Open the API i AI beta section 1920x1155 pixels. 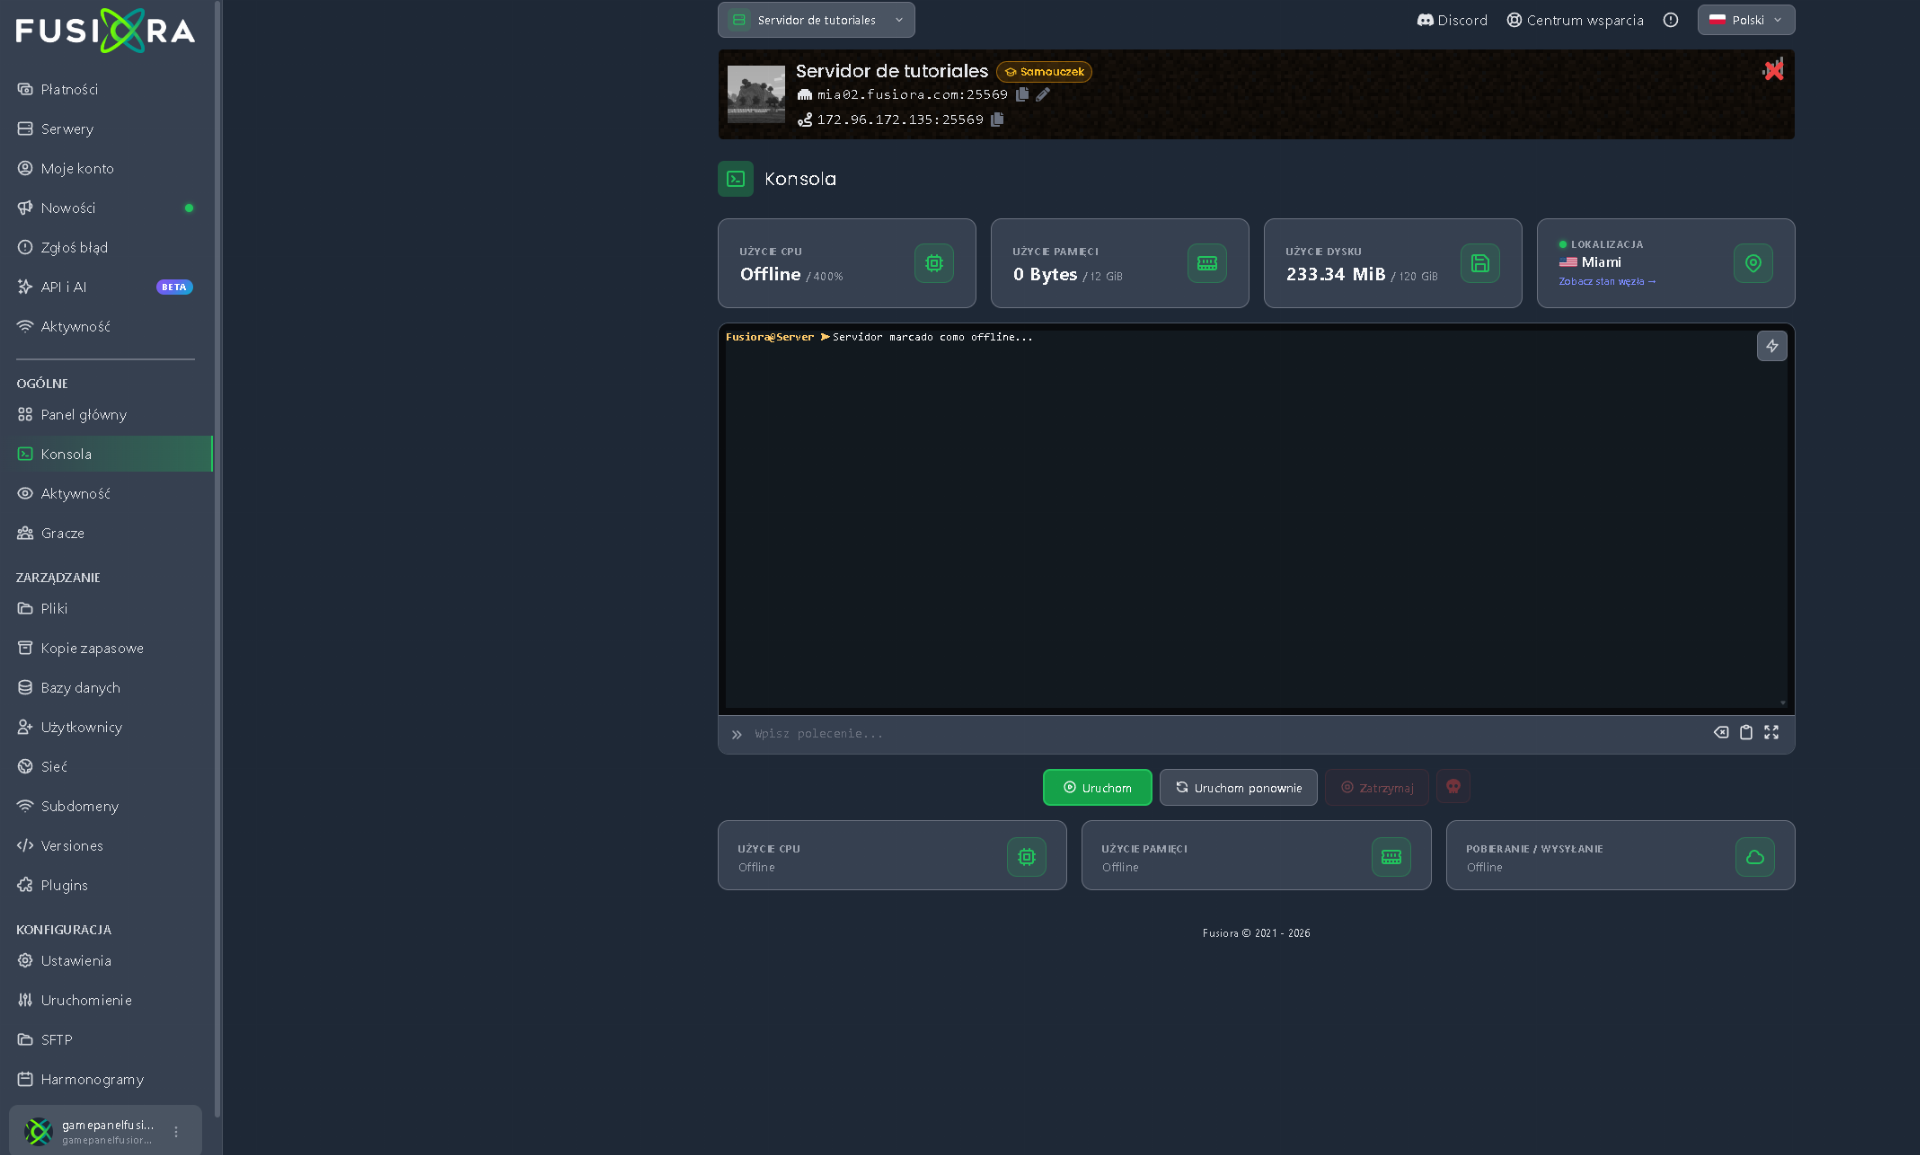pyautogui.click(x=106, y=287)
